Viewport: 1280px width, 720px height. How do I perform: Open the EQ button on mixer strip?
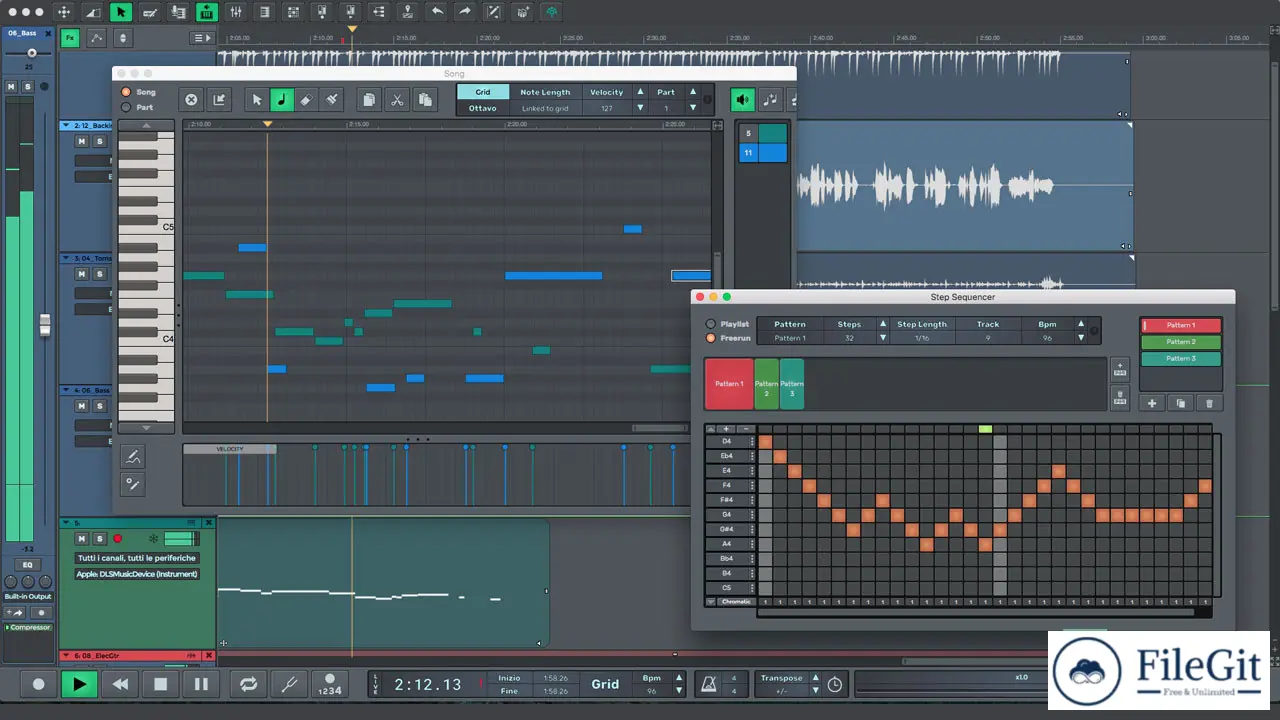28,565
